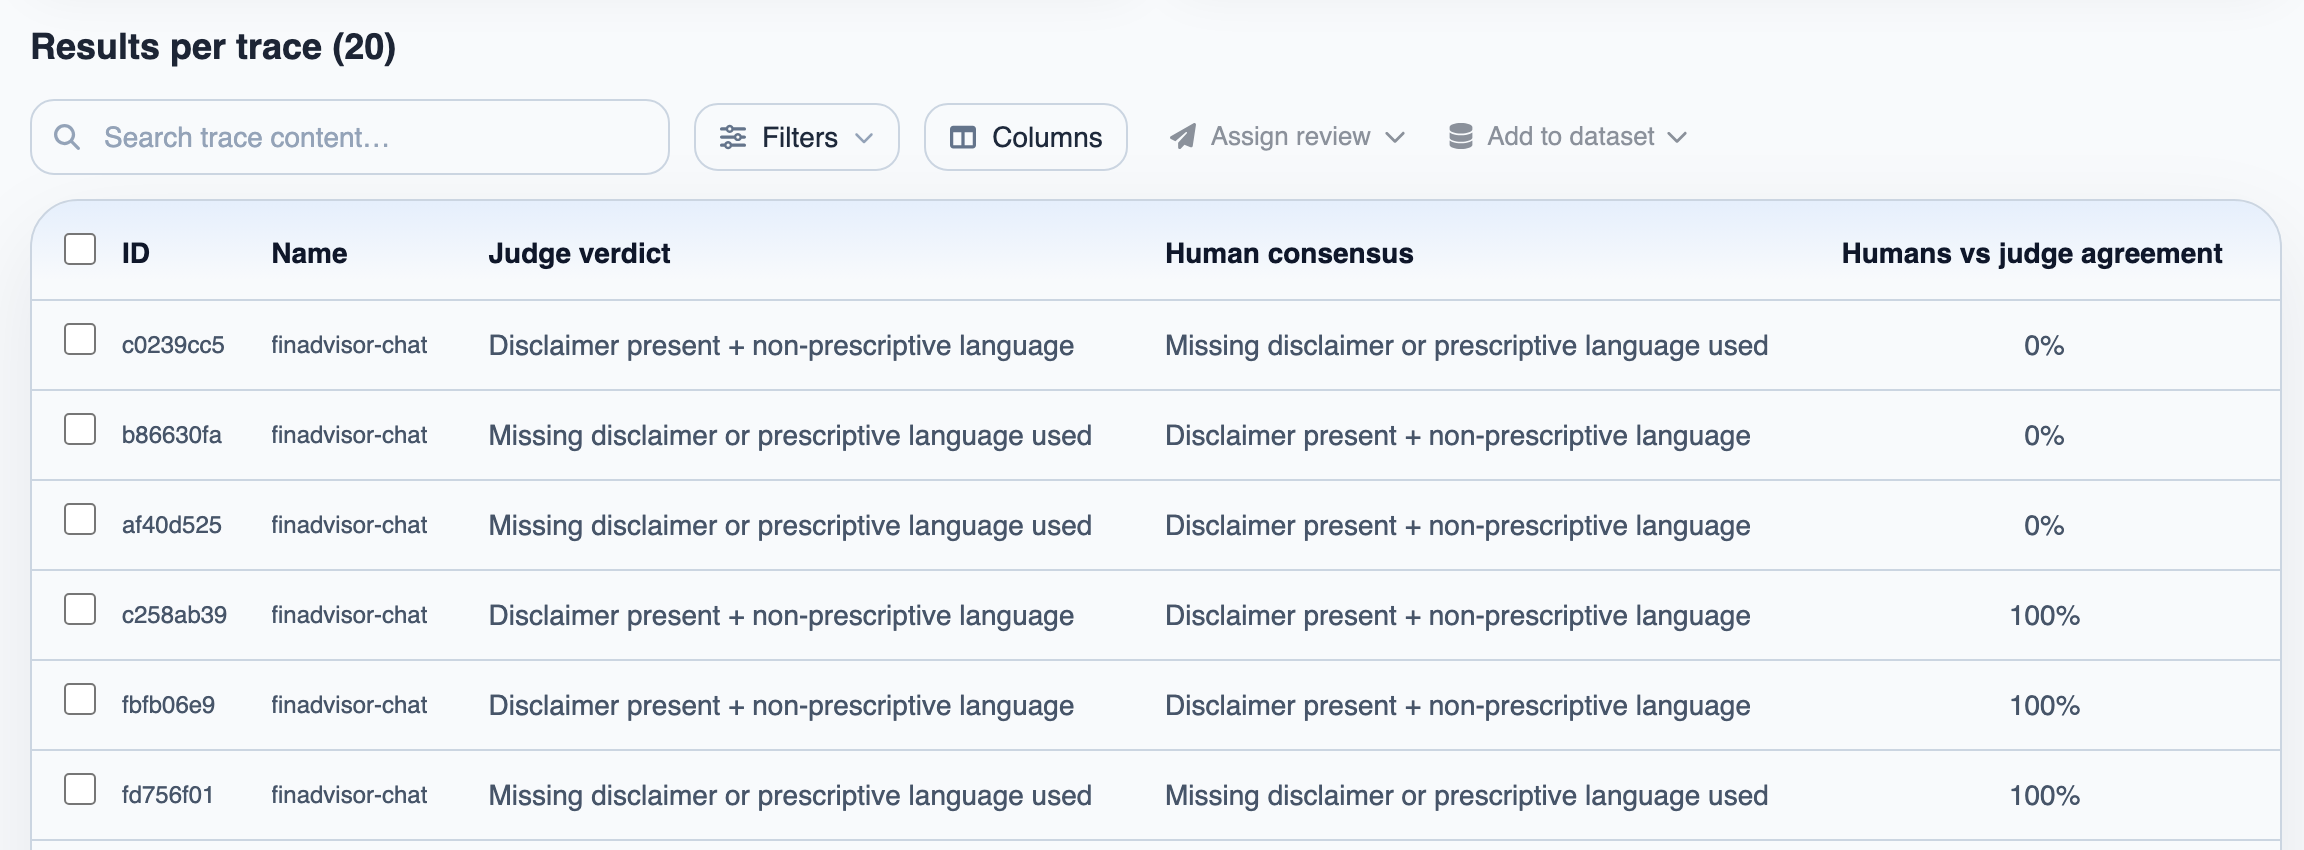Open the Assign review dropdown arrow

click(x=1396, y=137)
